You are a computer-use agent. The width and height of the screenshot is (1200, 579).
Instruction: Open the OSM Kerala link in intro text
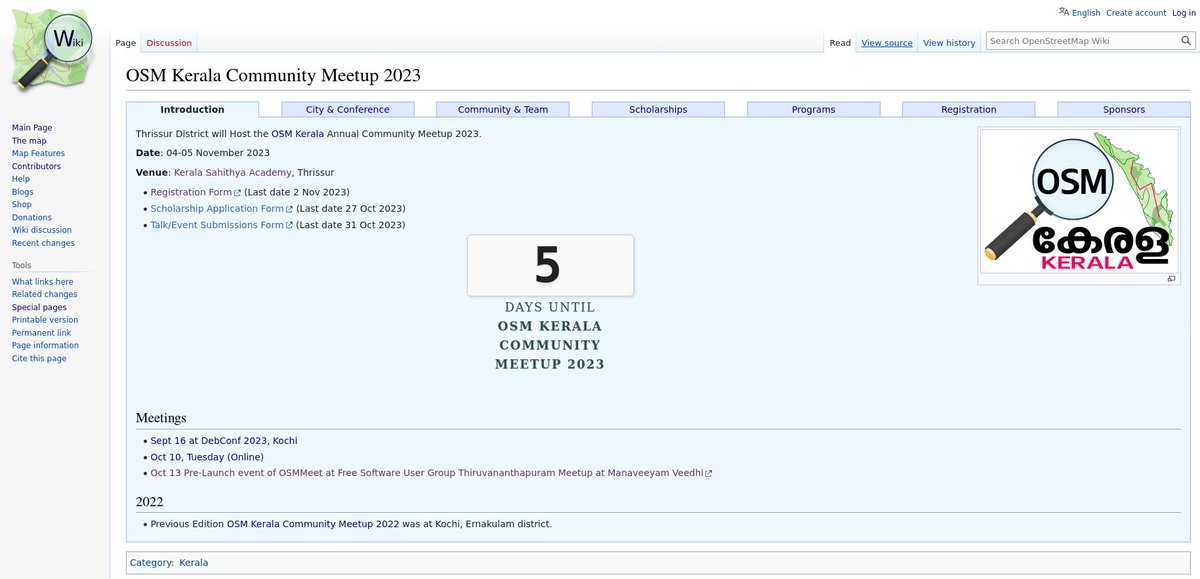click(x=297, y=134)
